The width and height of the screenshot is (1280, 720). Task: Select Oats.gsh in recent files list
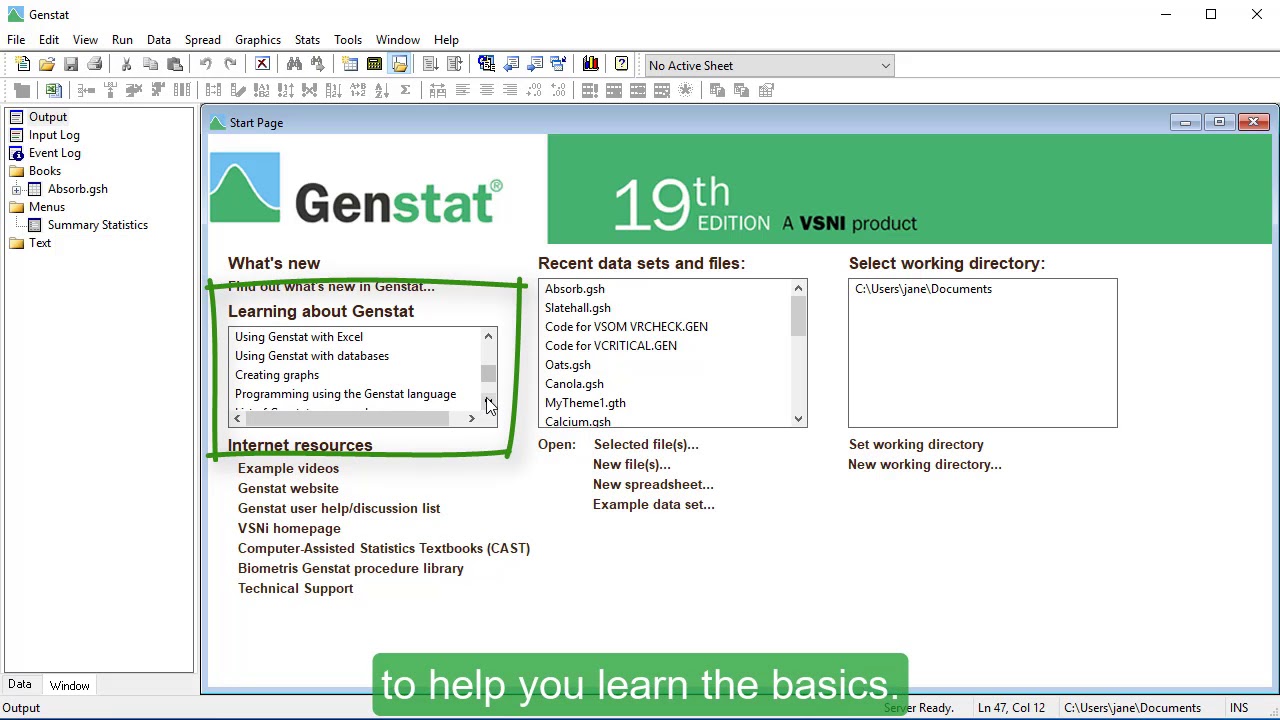tap(568, 365)
